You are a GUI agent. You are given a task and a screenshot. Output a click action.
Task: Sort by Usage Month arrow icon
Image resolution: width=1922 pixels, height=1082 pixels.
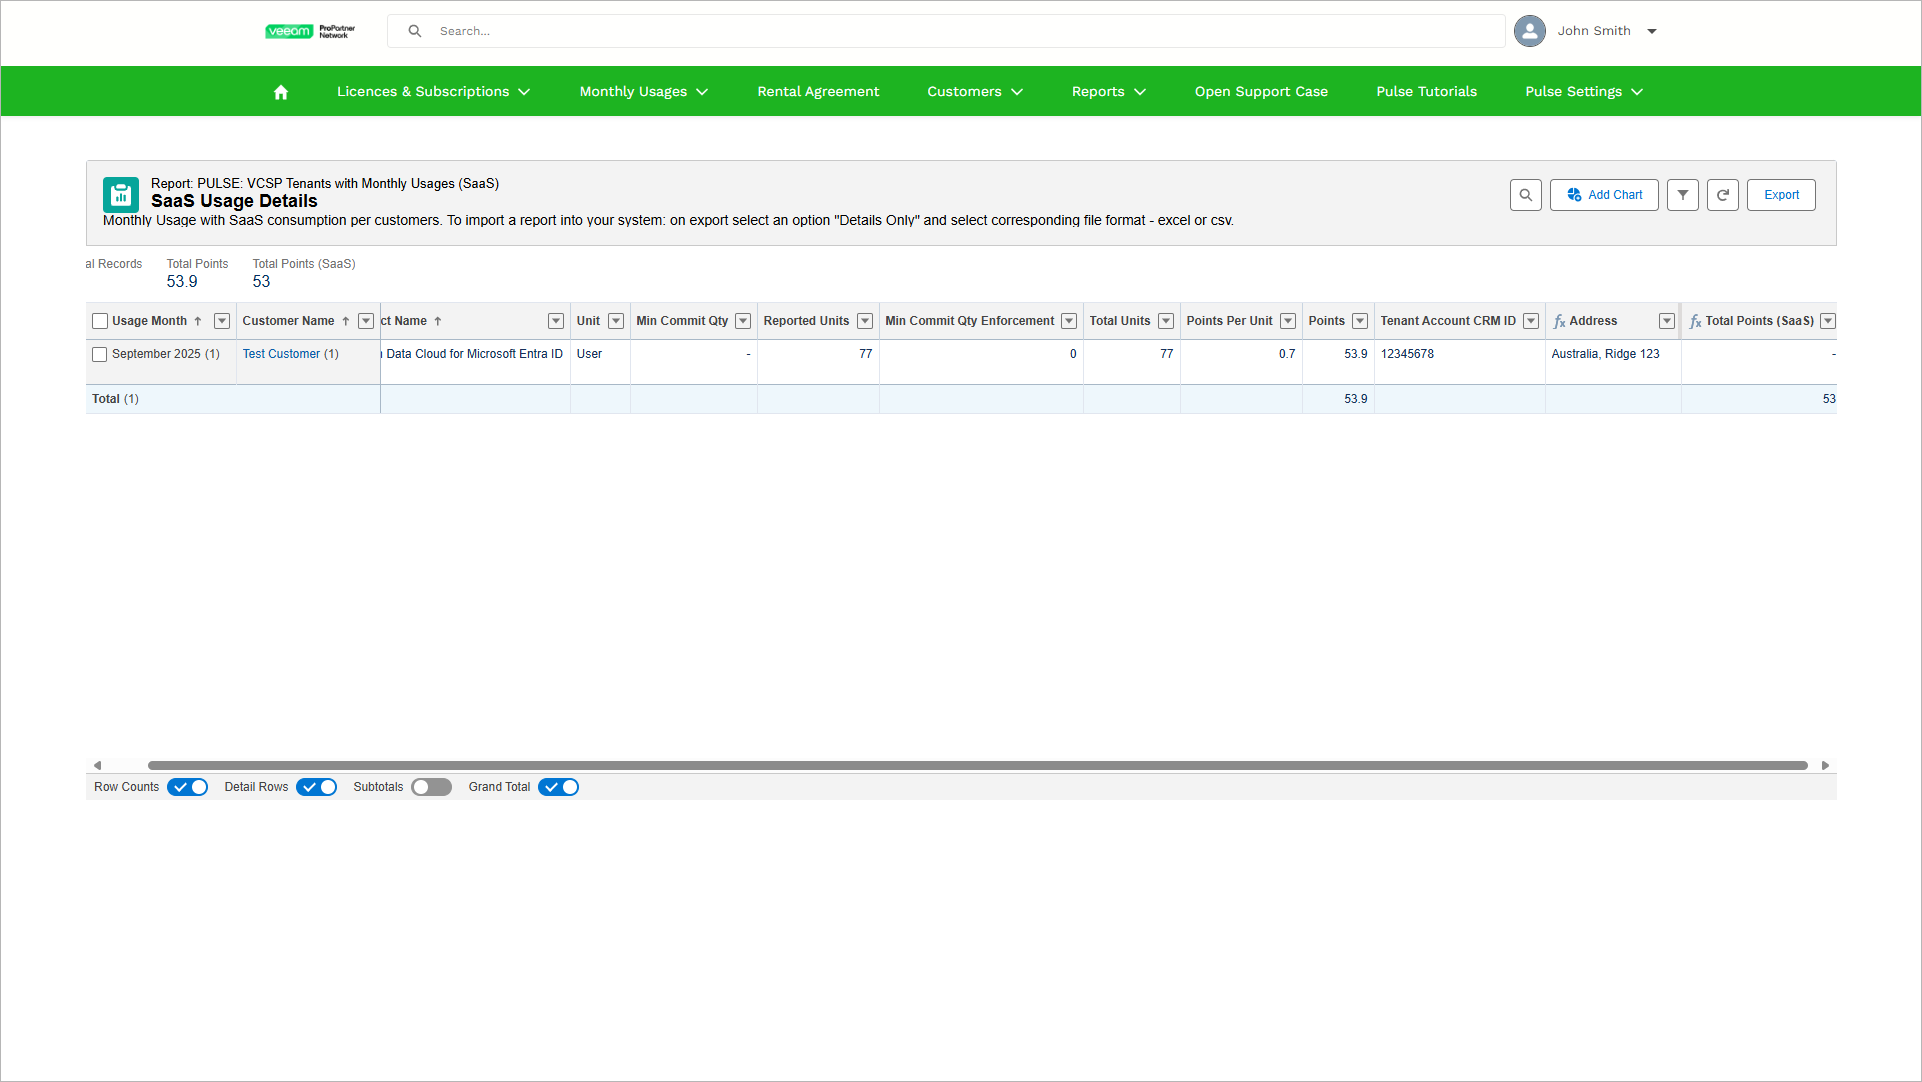198,321
